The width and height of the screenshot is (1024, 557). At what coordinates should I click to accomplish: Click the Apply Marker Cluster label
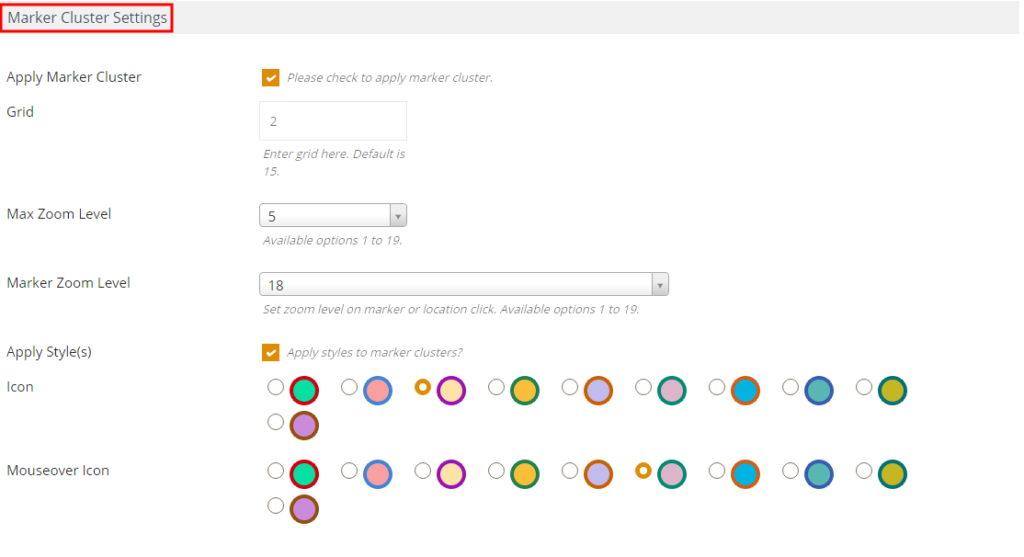pos(74,77)
